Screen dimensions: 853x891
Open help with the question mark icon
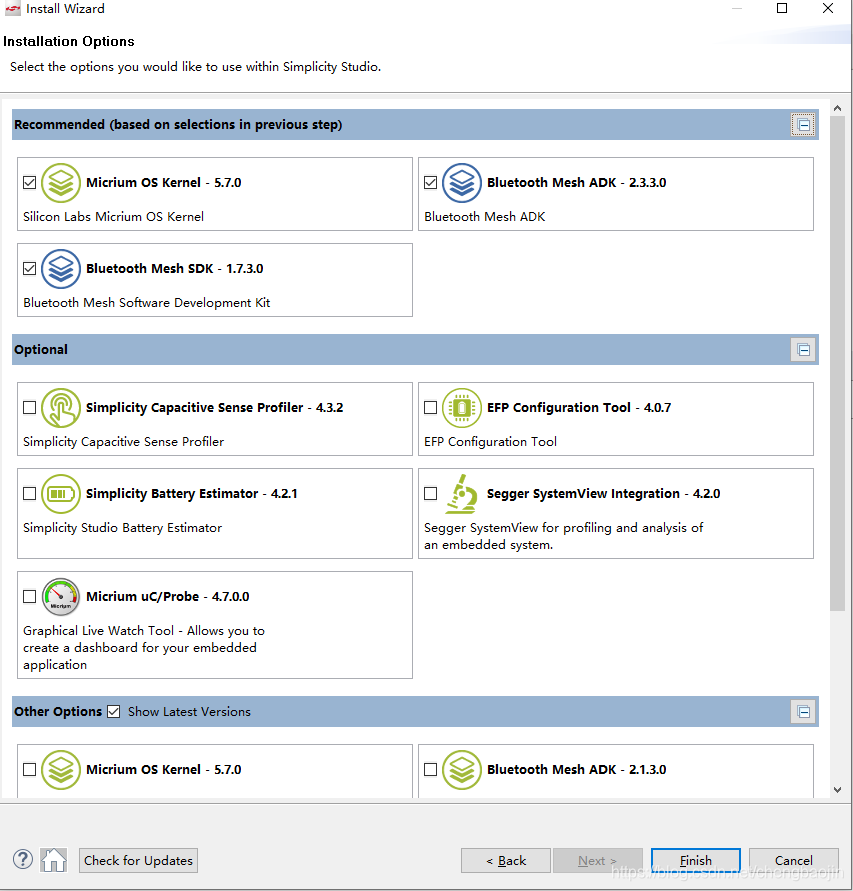23,860
